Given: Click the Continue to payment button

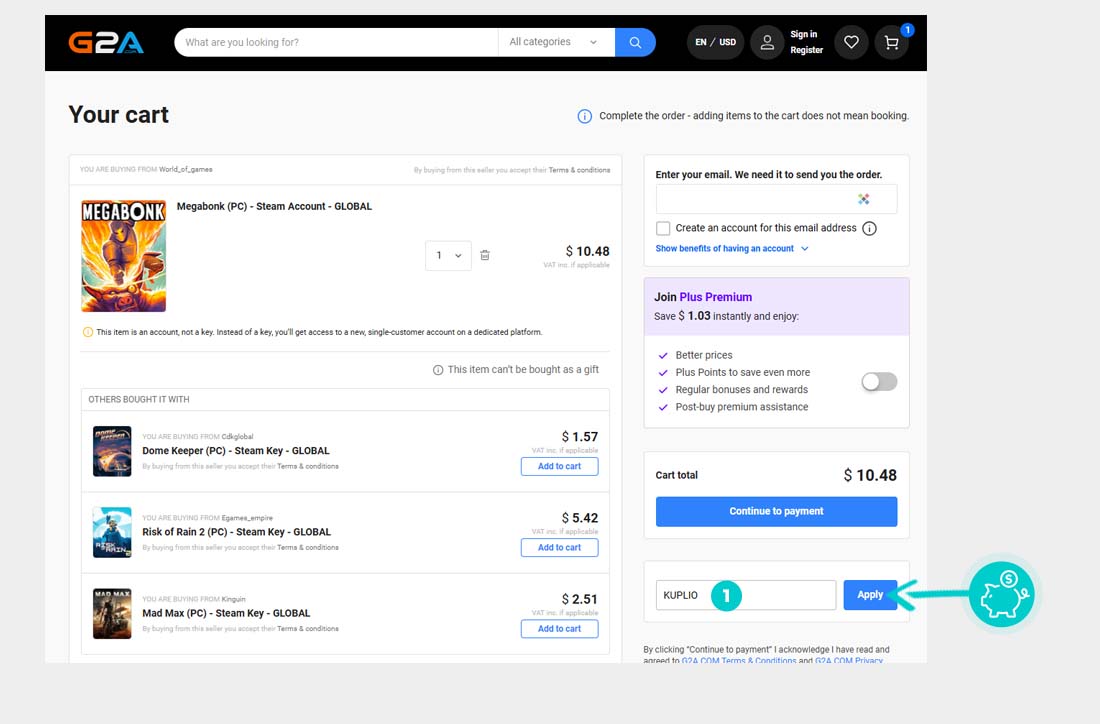Looking at the screenshot, I should click(x=776, y=511).
